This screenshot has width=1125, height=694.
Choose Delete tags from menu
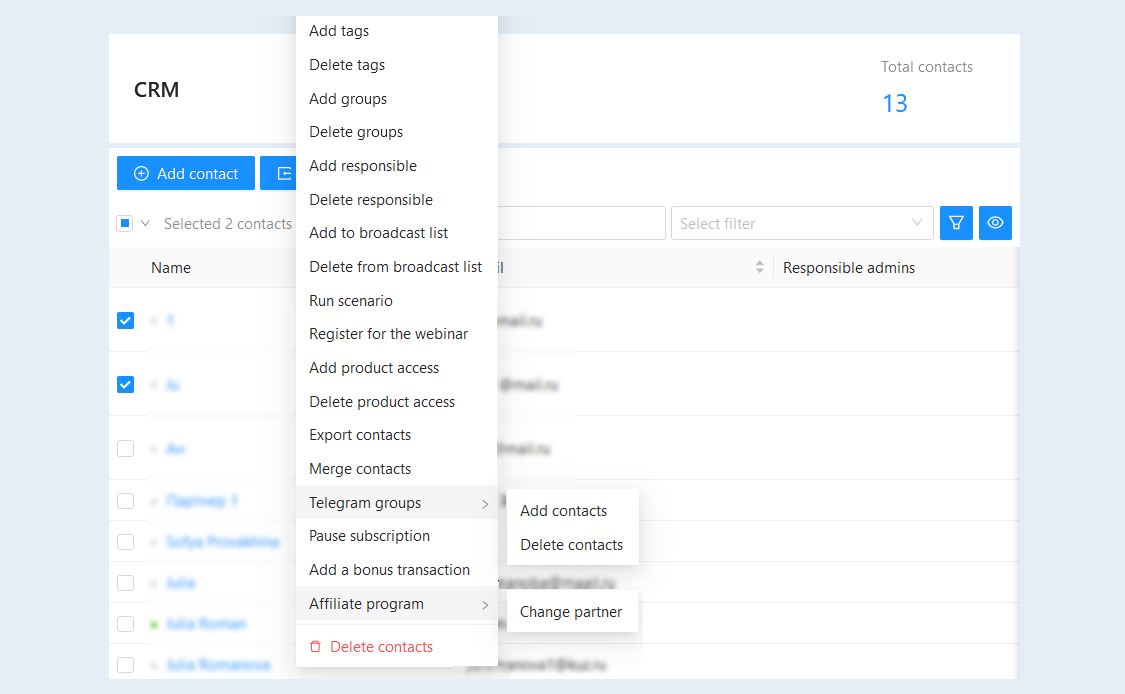pyautogui.click(x=397, y=65)
